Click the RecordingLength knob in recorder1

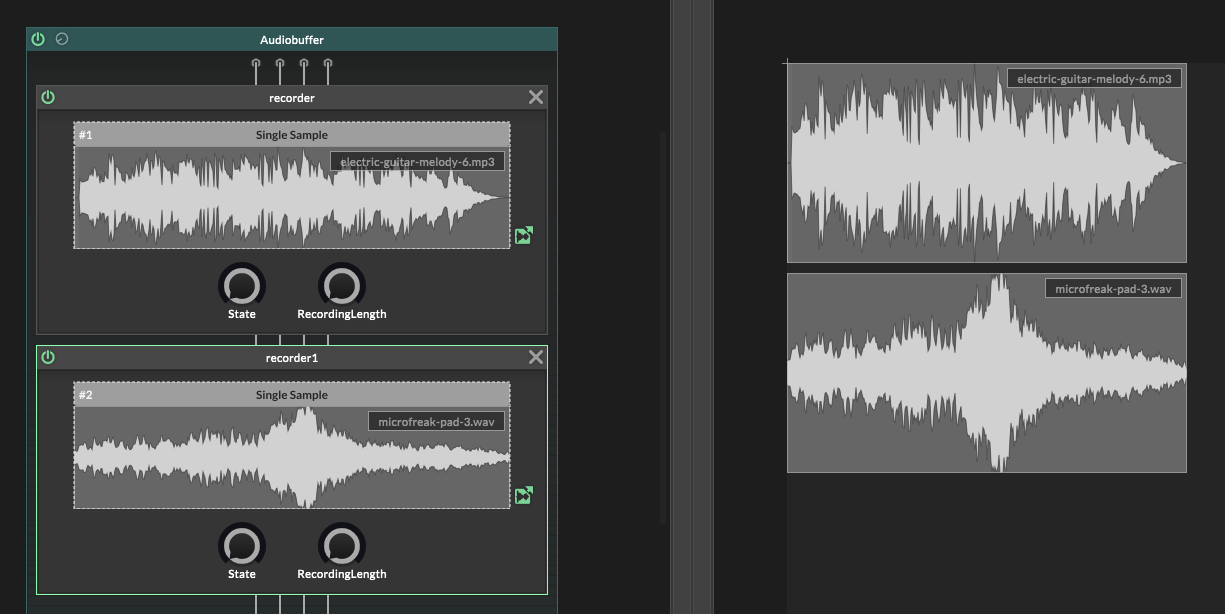pyautogui.click(x=341, y=546)
